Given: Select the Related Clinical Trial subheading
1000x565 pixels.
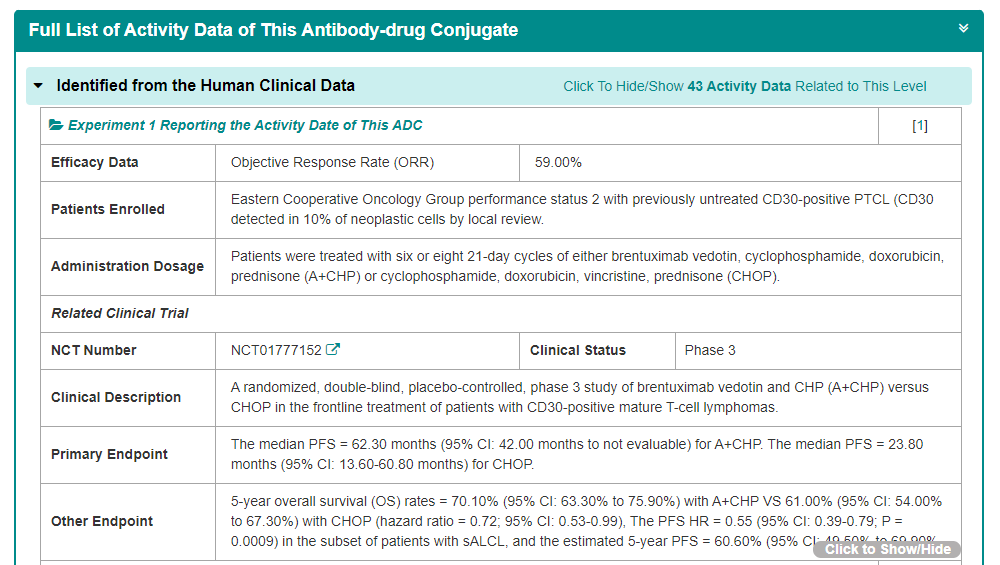Looking at the screenshot, I should (120, 313).
